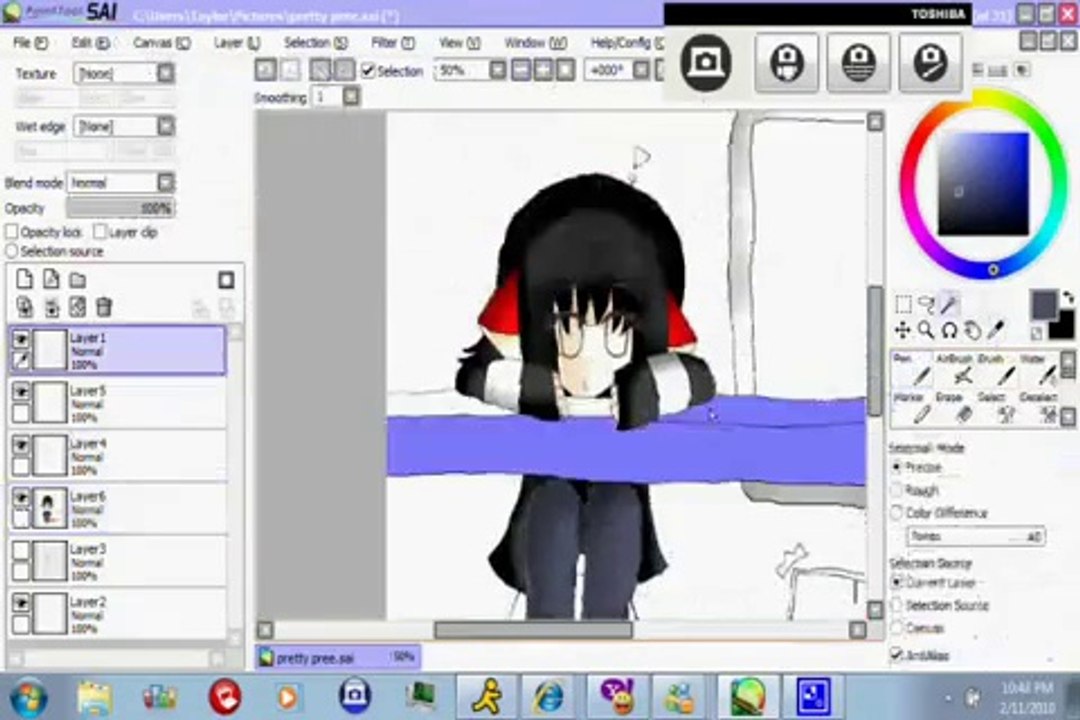Choose the Marker tool
This screenshot has height=720, width=1080.
[912, 409]
